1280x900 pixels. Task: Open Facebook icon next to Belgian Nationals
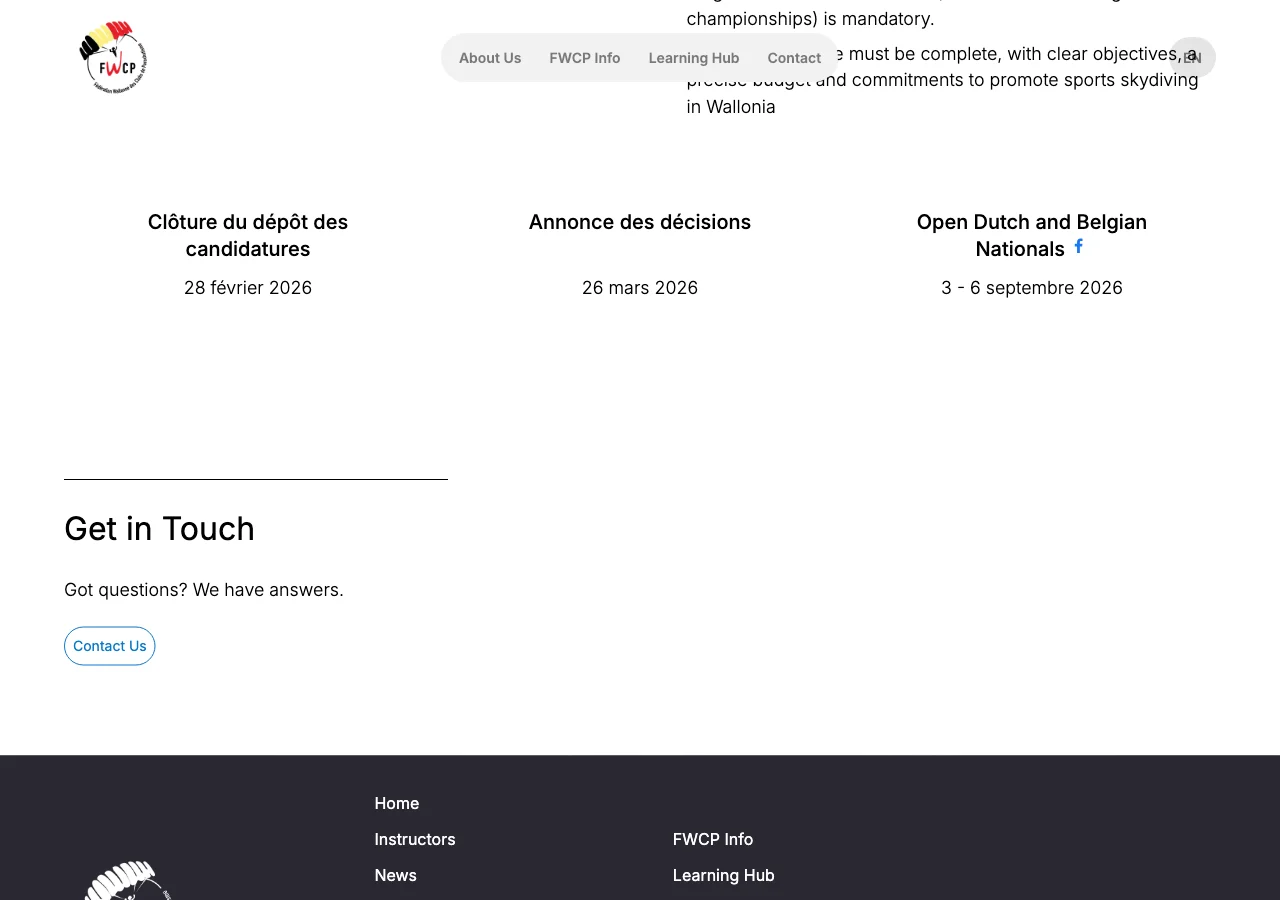pos(1078,246)
